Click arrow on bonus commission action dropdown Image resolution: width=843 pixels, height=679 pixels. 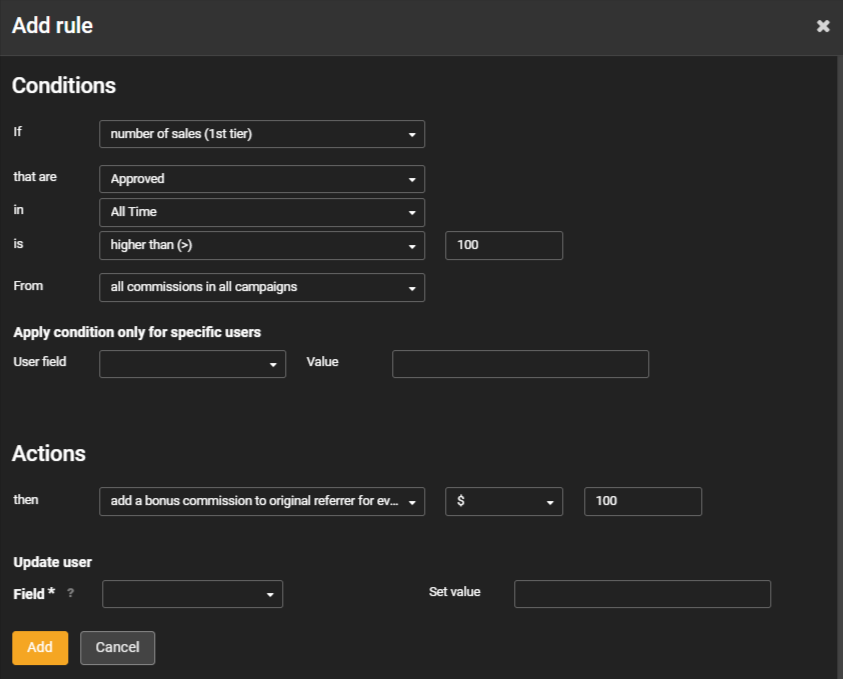(x=411, y=502)
